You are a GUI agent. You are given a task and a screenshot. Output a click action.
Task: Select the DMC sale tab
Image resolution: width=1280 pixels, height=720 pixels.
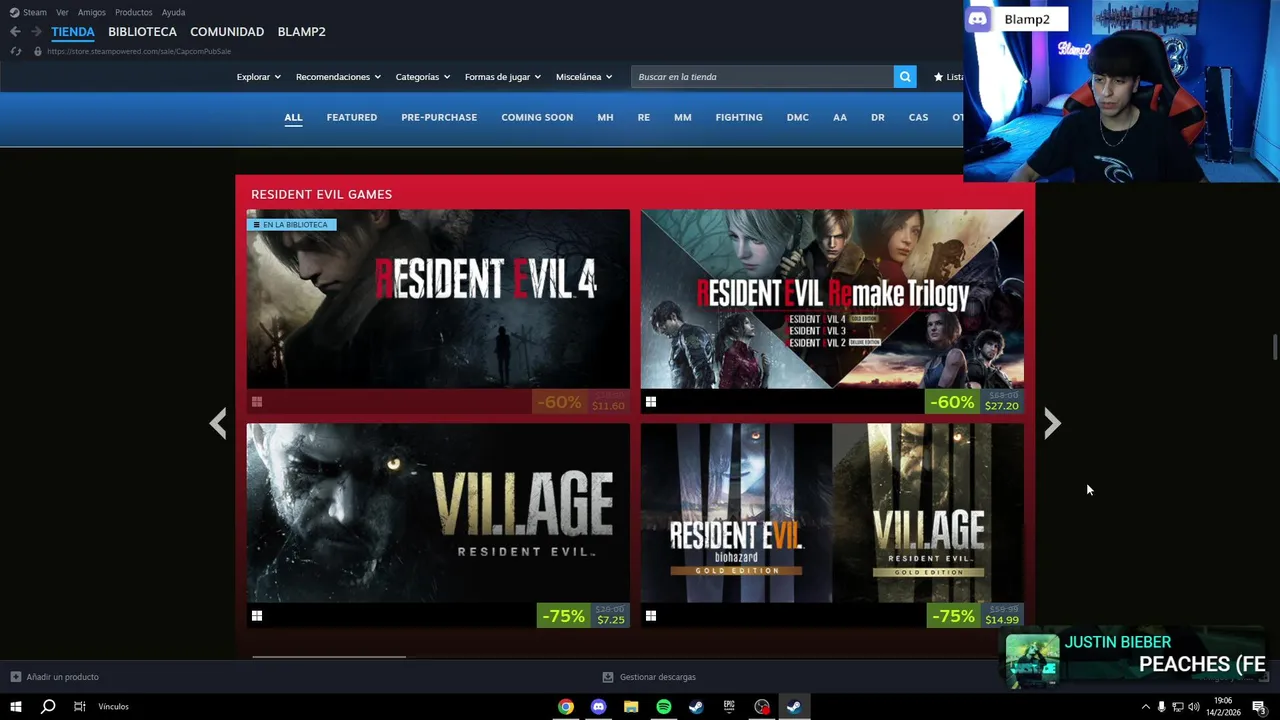798,117
